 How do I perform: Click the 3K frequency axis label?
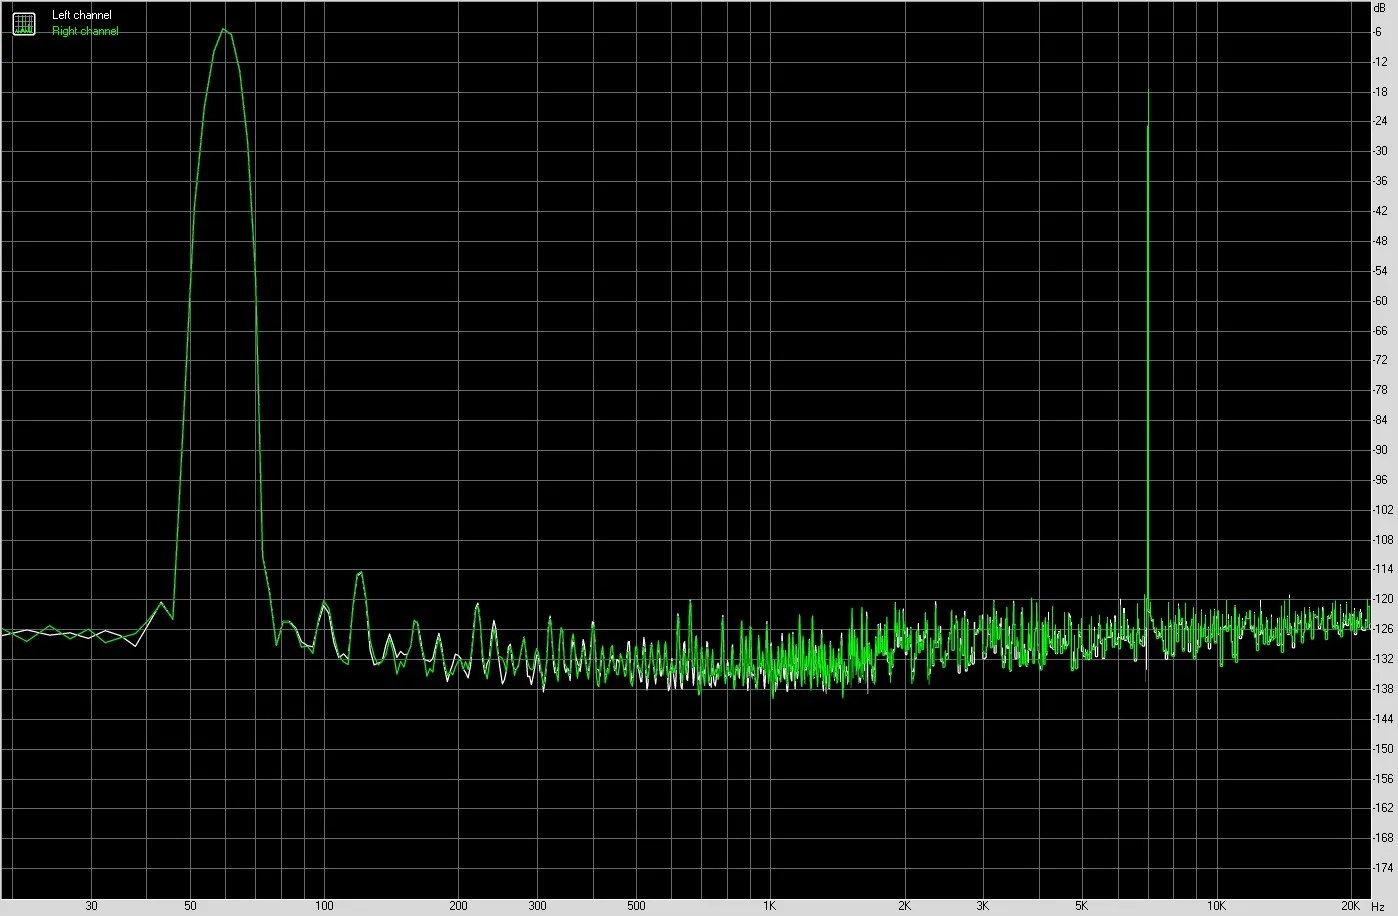coord(983,906)
